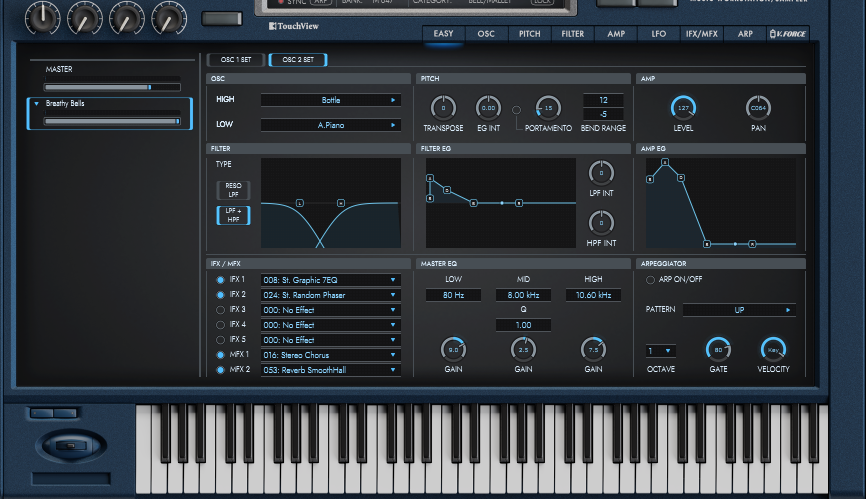Click the LOW frequency 80 Hz field
Screen dimensions: 866x499
453,295
